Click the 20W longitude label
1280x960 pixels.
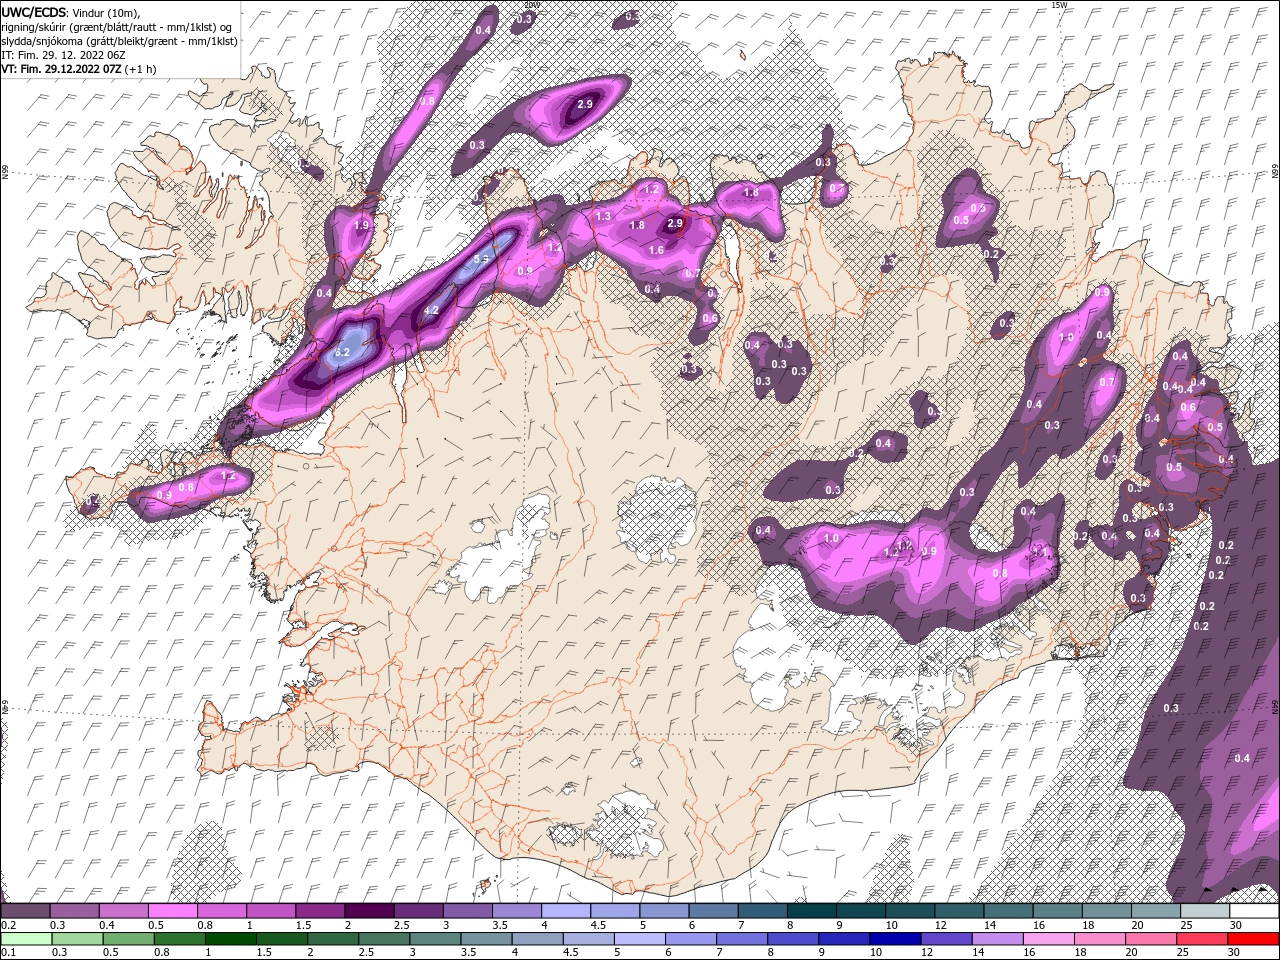click(x=531, y=5)
